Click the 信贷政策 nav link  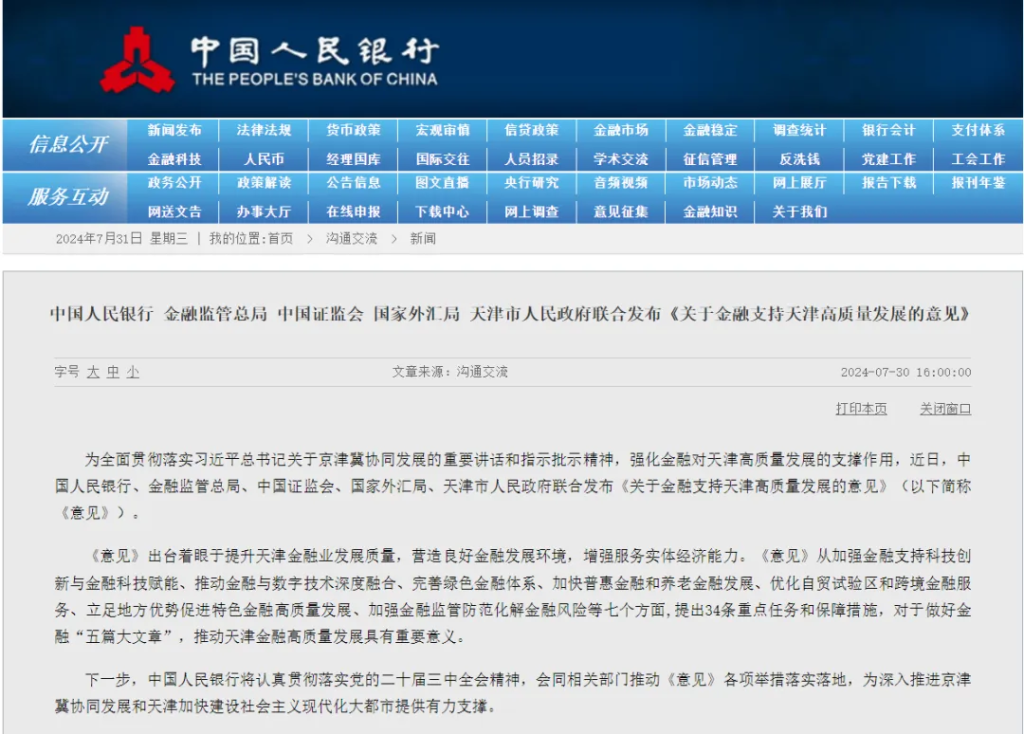coord(532,130)
